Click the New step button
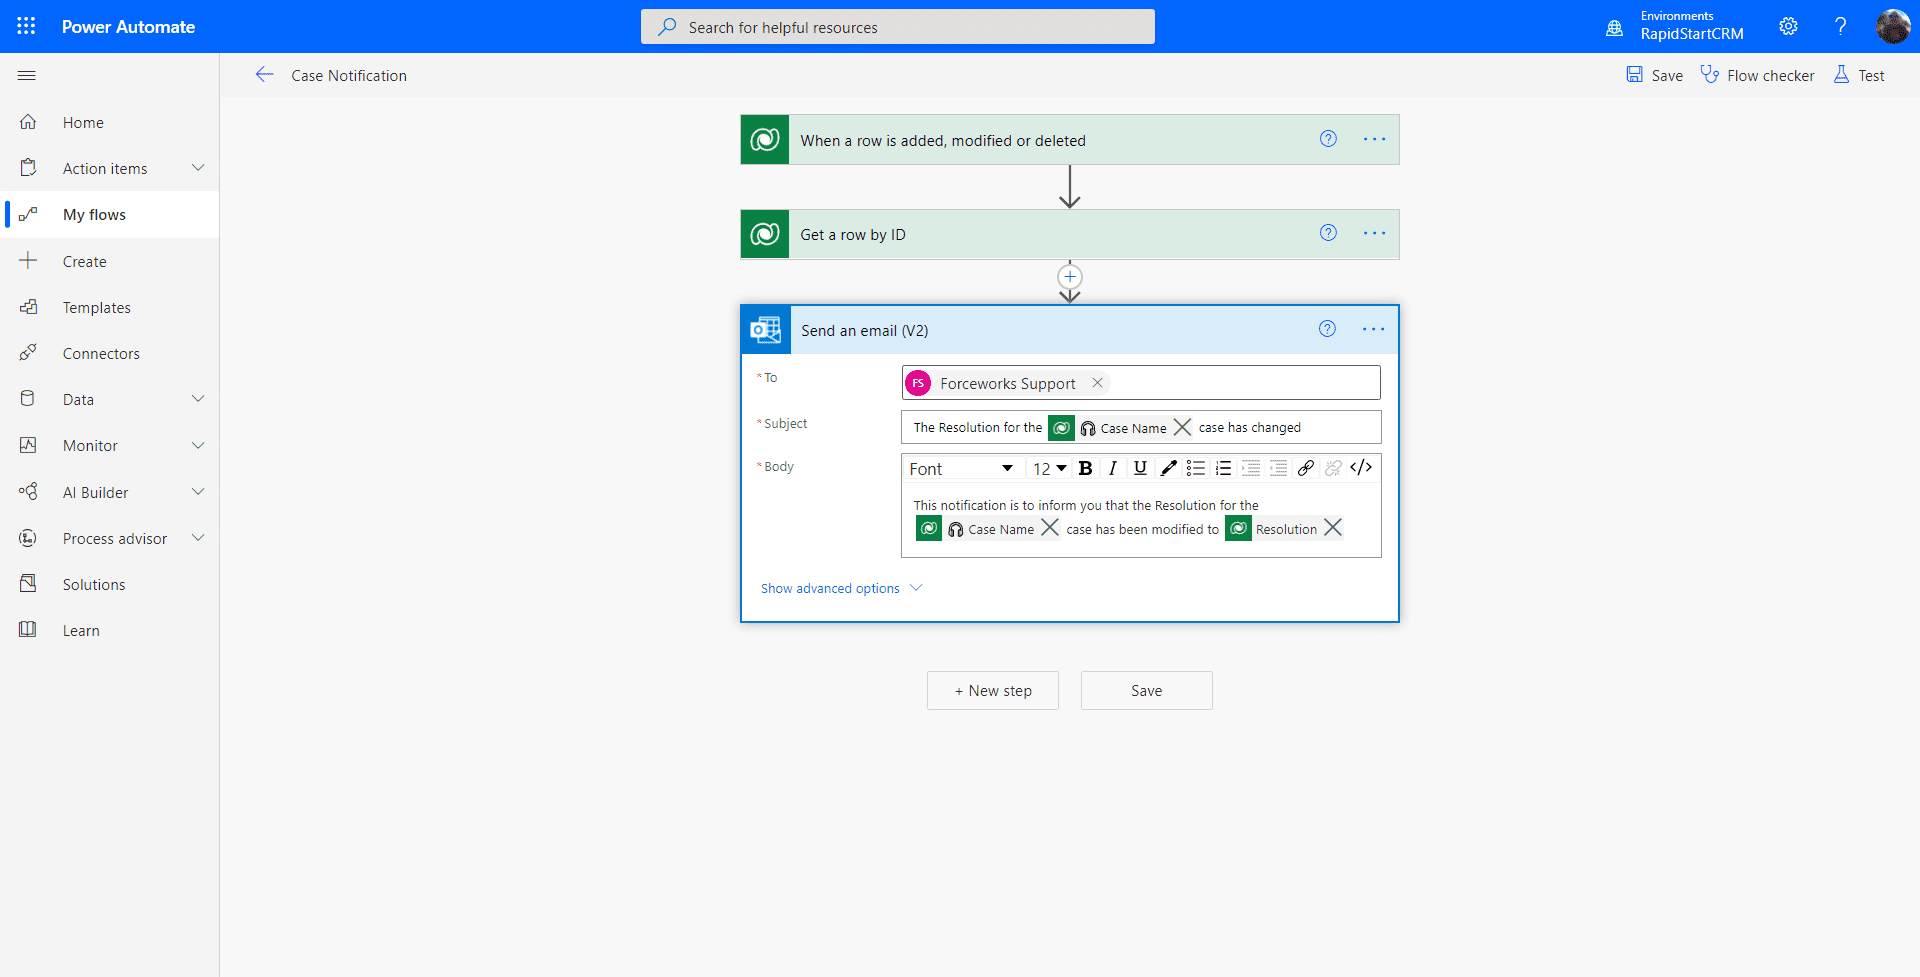Screen dimensions: 1920x977 [x=992, y=690]
